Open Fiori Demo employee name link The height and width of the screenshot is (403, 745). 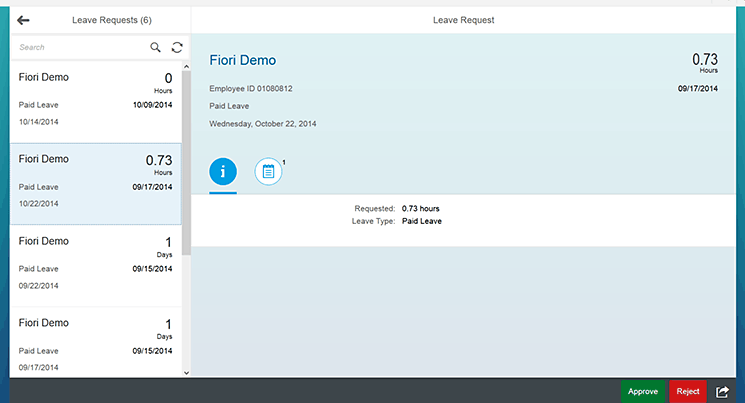click(243, 60)
